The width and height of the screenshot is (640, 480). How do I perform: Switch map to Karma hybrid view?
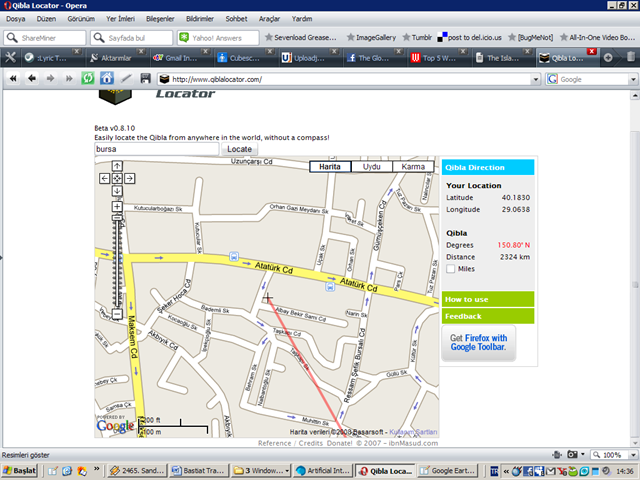pyautogui.click(x=413, y=167)
